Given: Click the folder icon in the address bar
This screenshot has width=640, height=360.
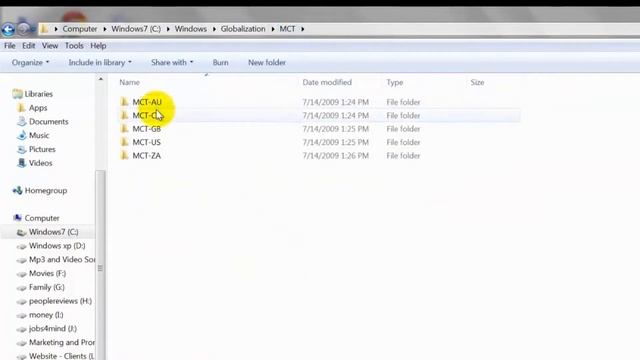Looking at the screenshot, I should pyautogui.click(x=44, y=29).
